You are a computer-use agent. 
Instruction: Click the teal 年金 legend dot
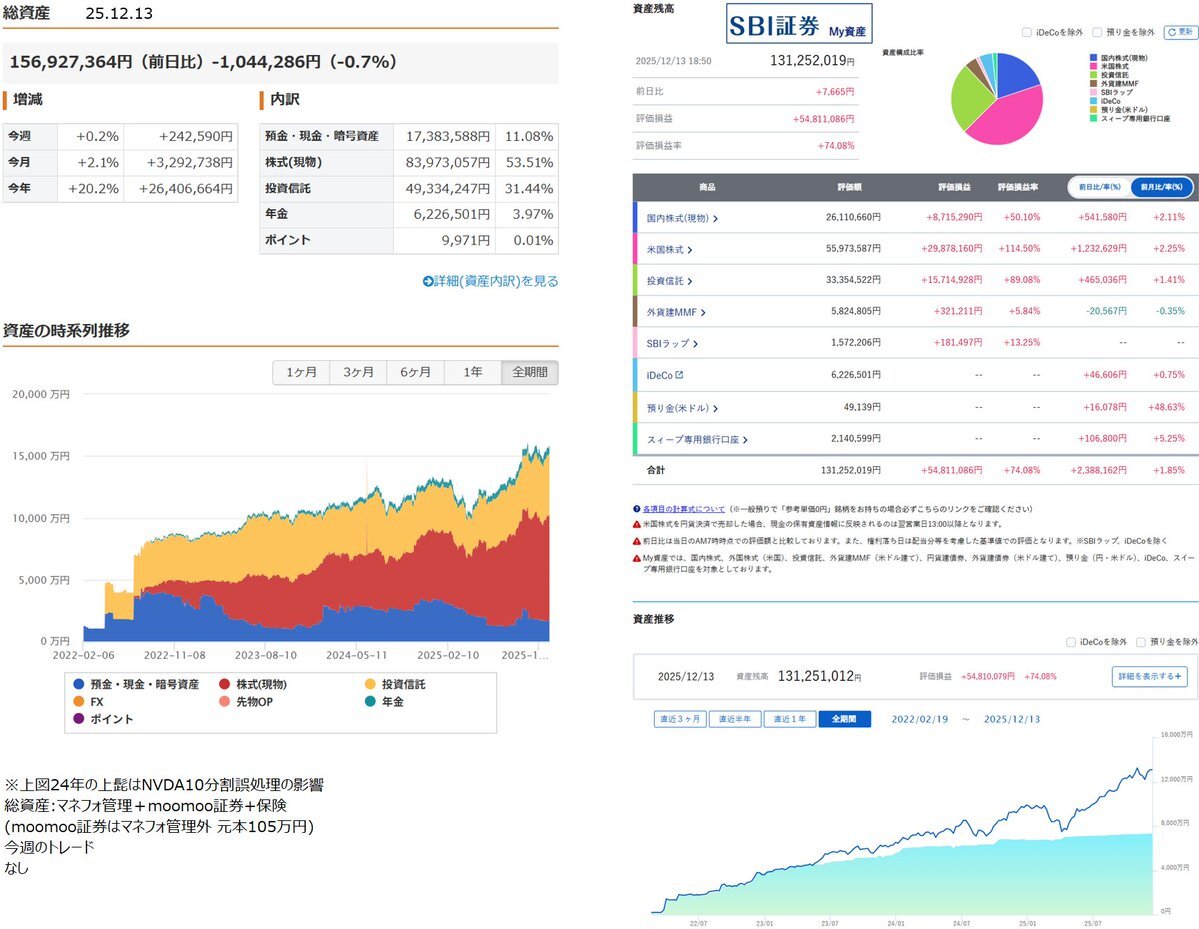pyautogui.click(x=370, y=701)
